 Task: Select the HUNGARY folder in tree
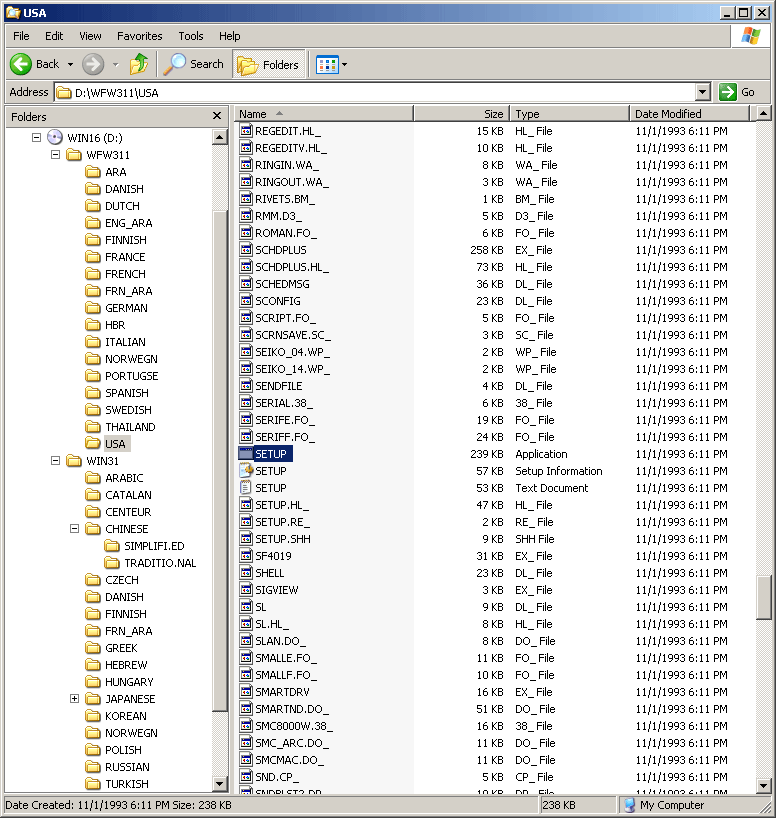point(129,682)
